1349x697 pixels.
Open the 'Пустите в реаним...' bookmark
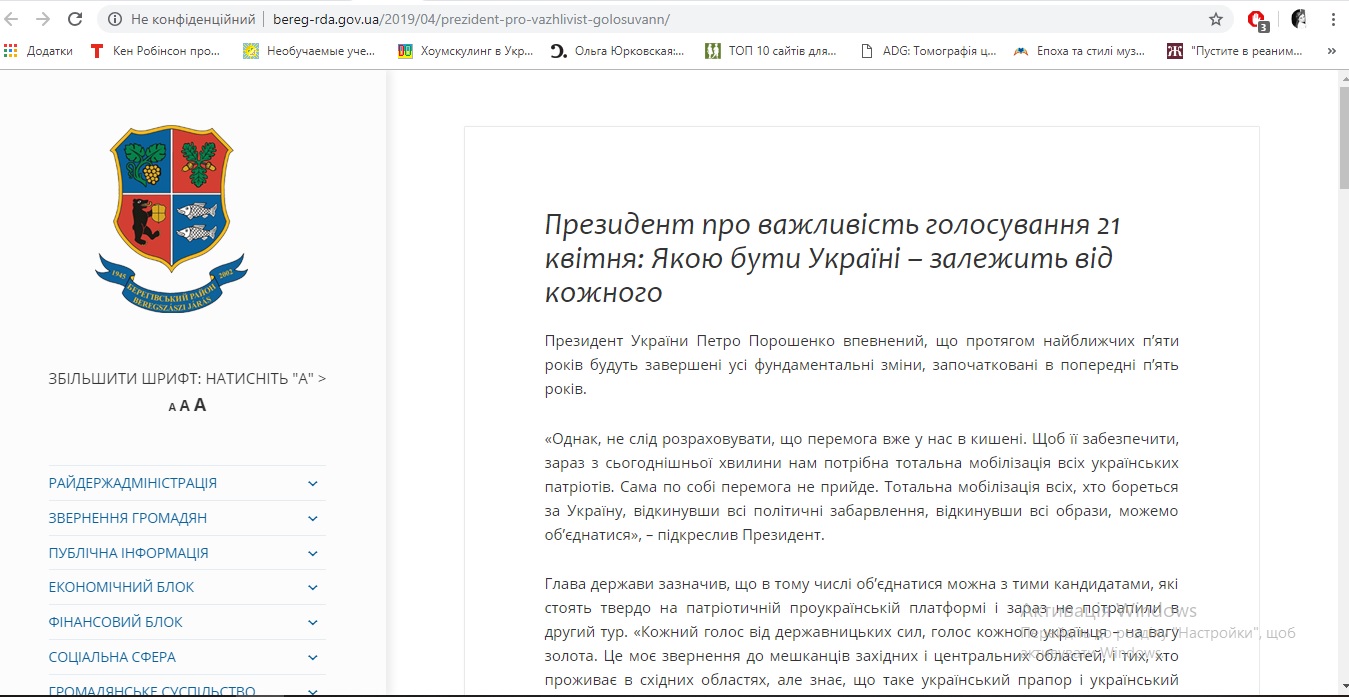tap(1236, 51)
